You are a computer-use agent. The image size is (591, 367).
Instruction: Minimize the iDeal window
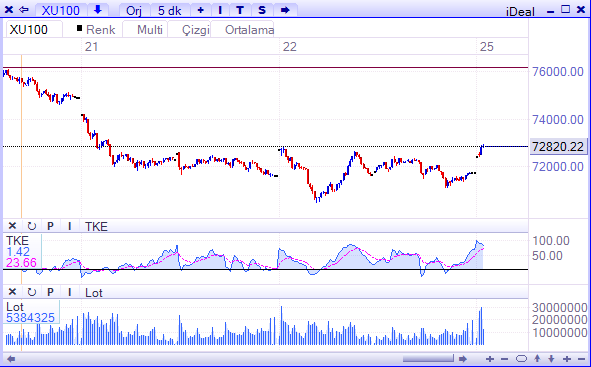[x=550, y=11]
